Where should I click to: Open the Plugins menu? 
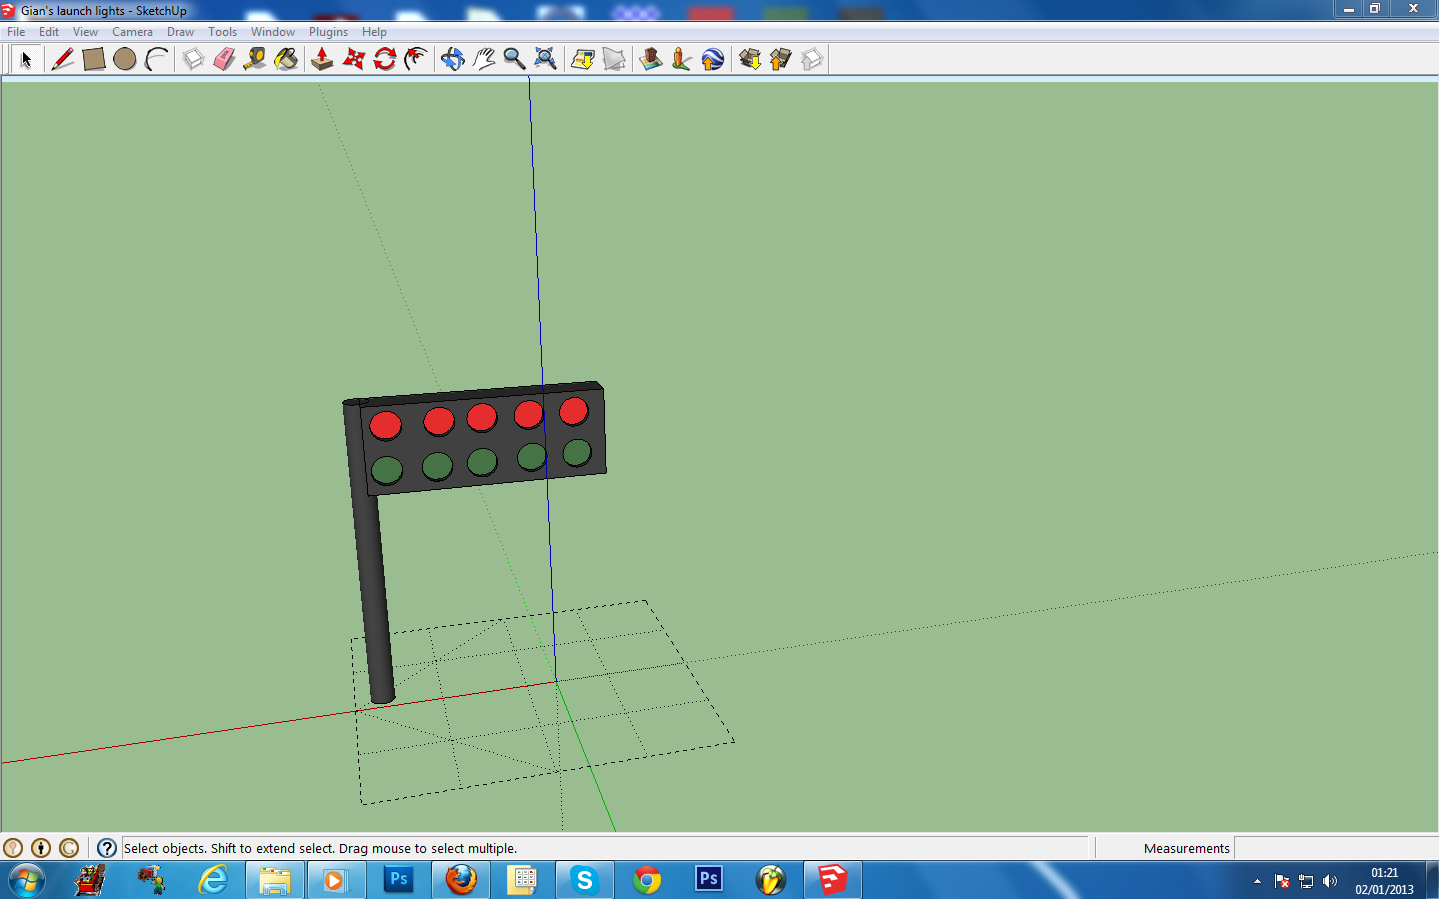pos(328,32)
